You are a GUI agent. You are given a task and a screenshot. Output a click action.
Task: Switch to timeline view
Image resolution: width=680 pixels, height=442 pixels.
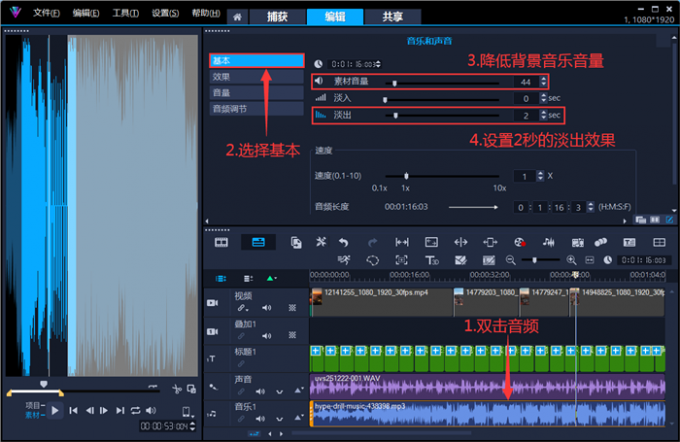(258, 242)
